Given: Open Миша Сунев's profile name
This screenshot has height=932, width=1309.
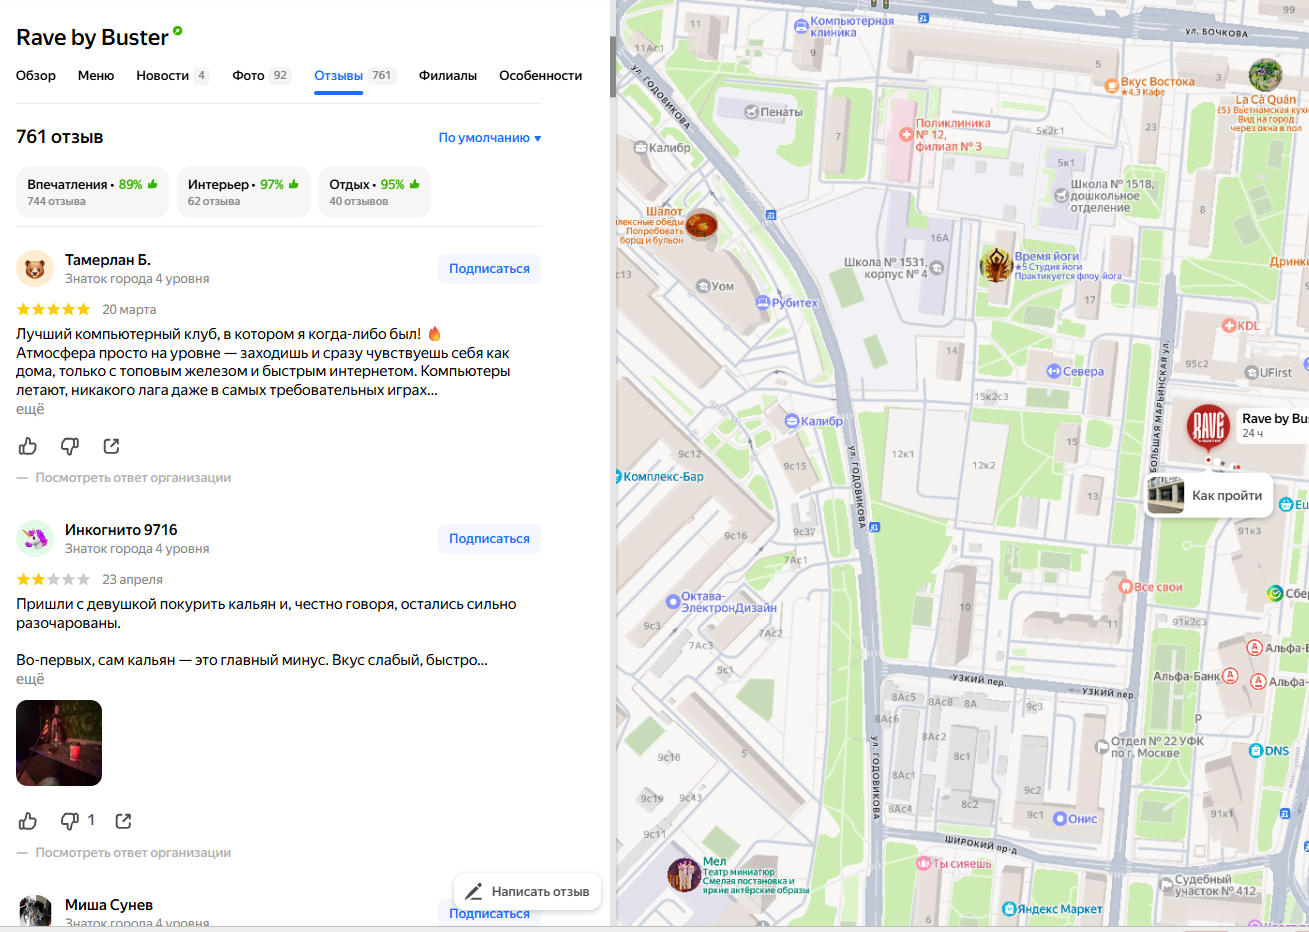Looking at the screenshot, I should (x=109, y=905).
